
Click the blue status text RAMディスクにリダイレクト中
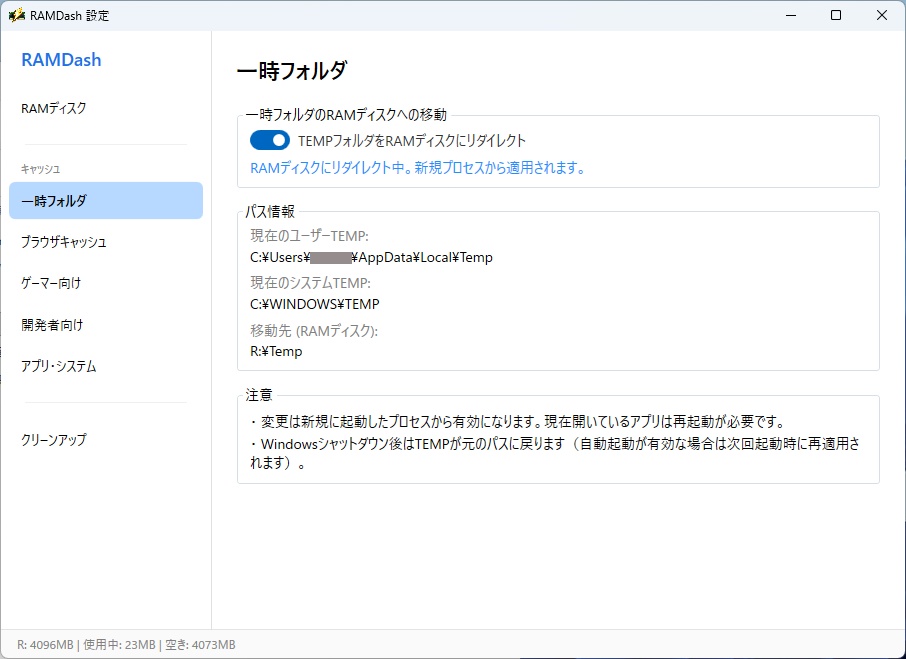[418, 167]
